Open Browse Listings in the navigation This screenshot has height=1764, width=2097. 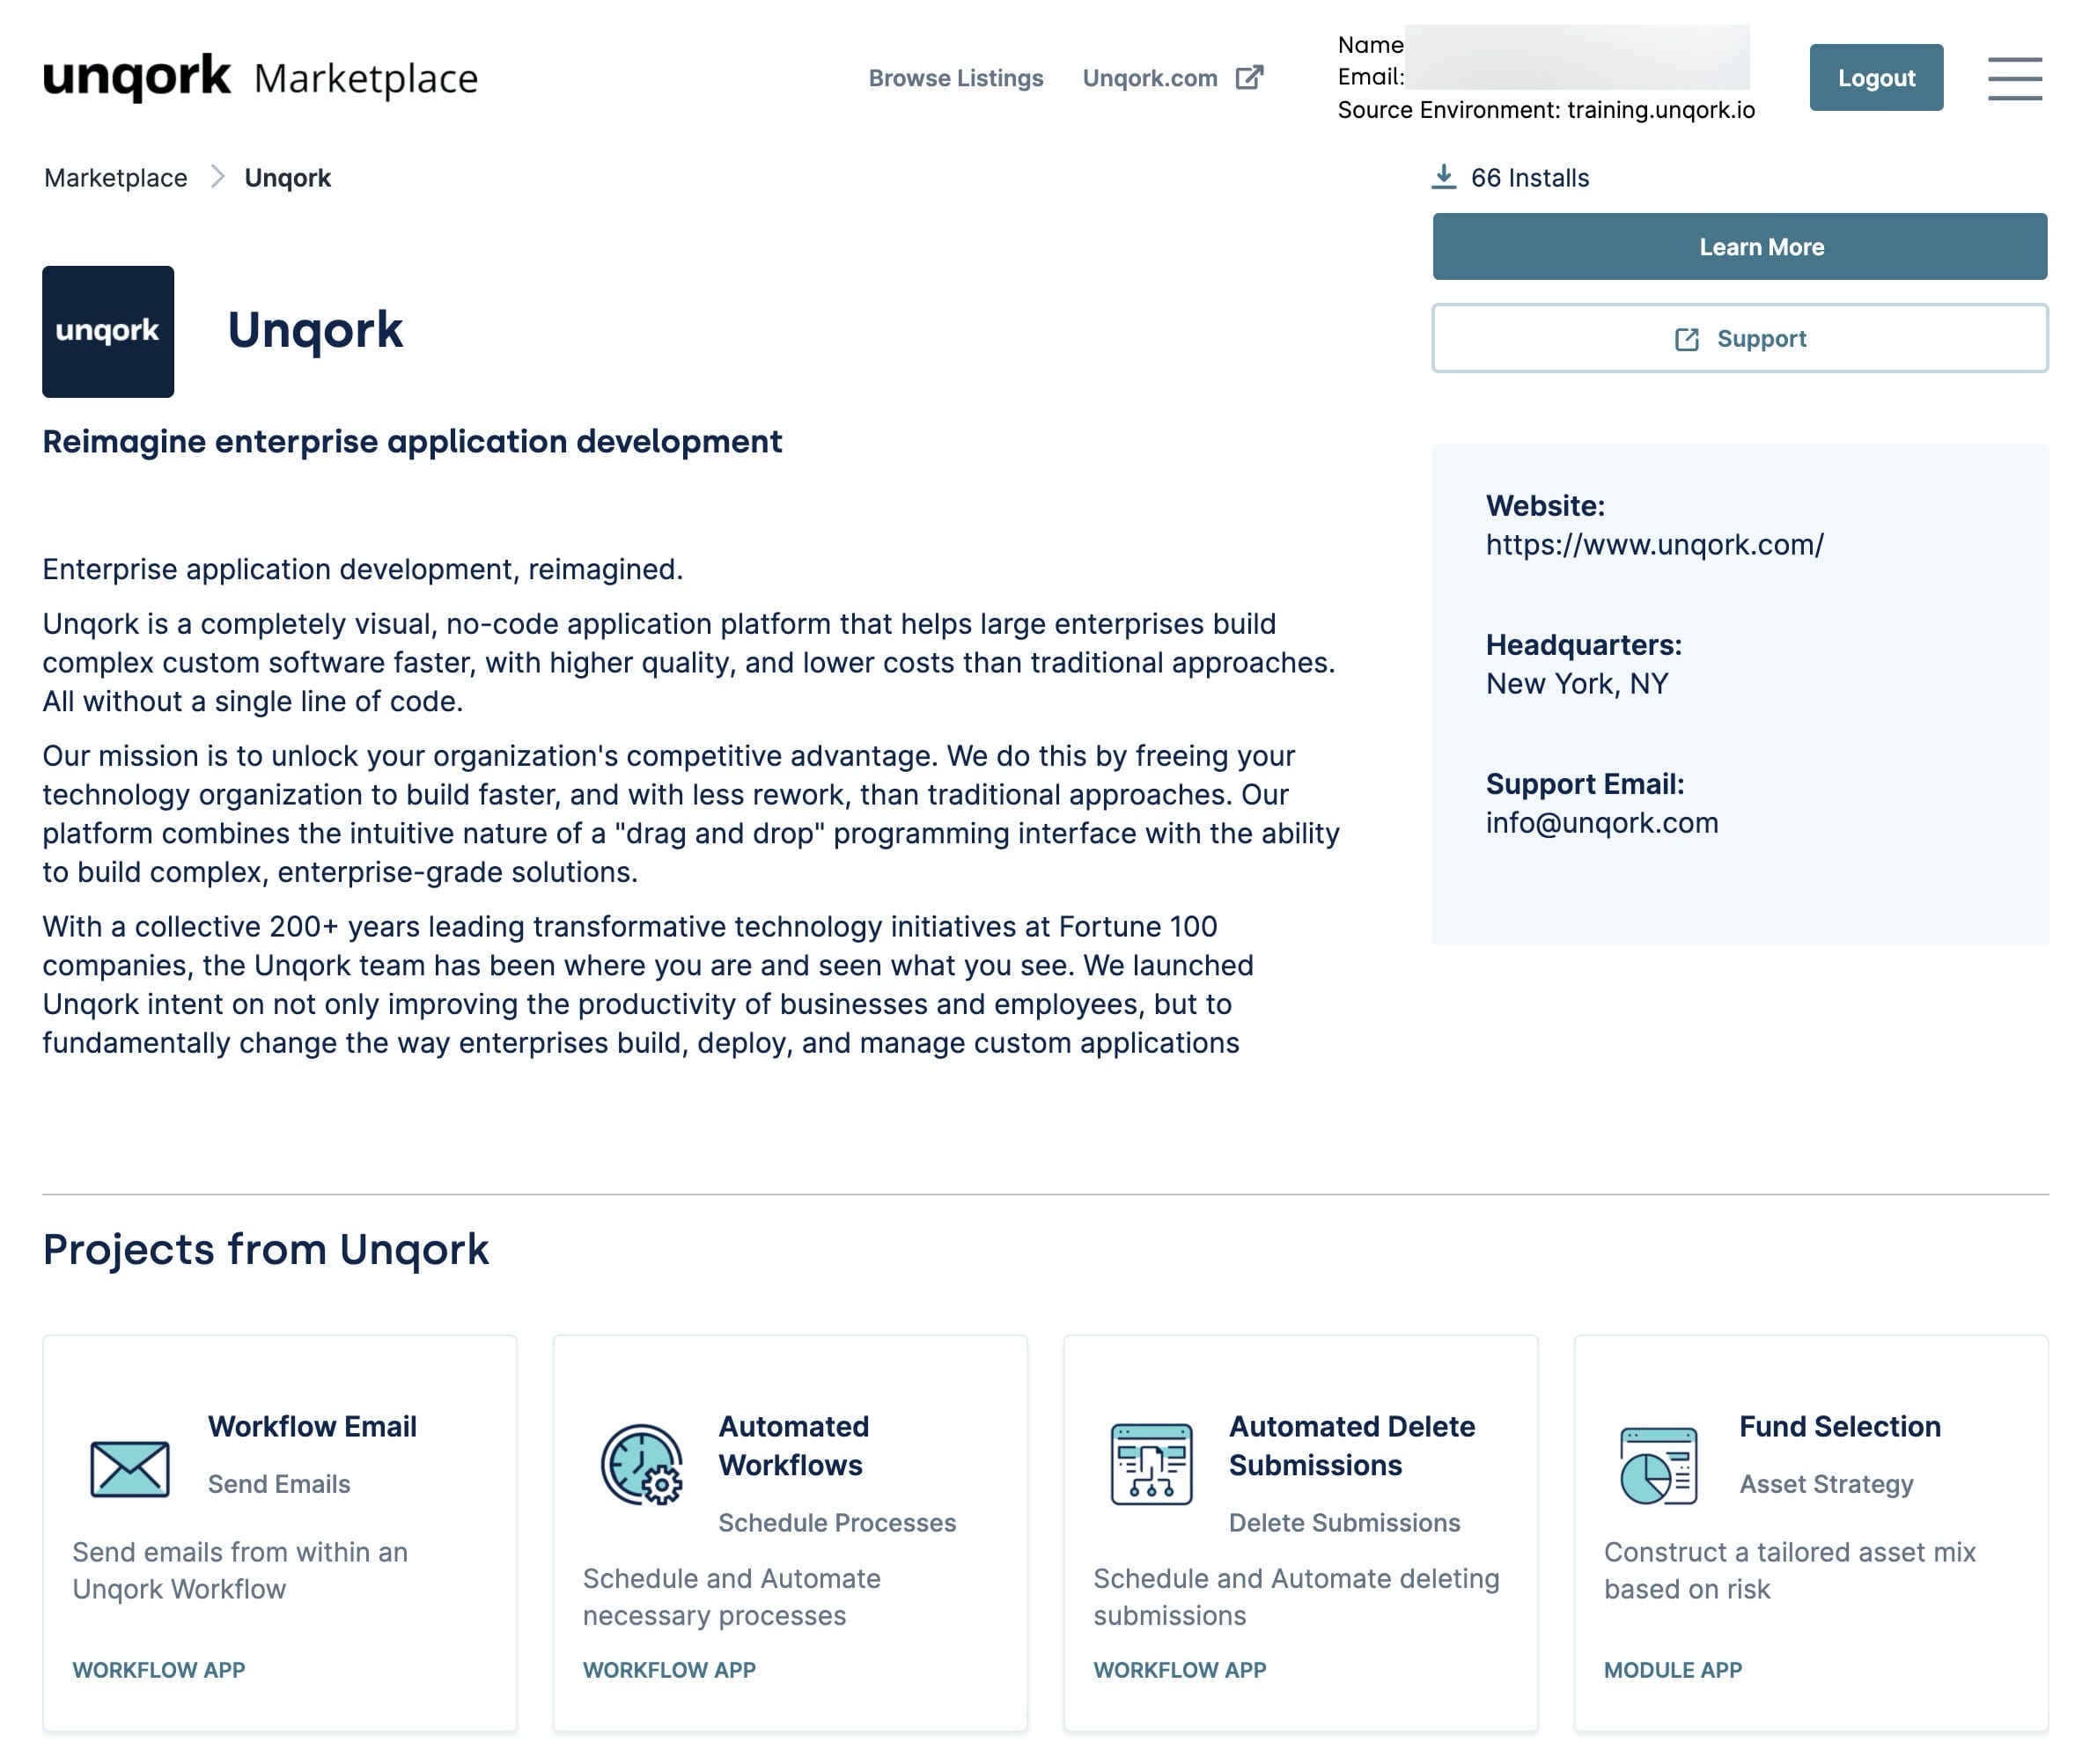tap(955, 78)
